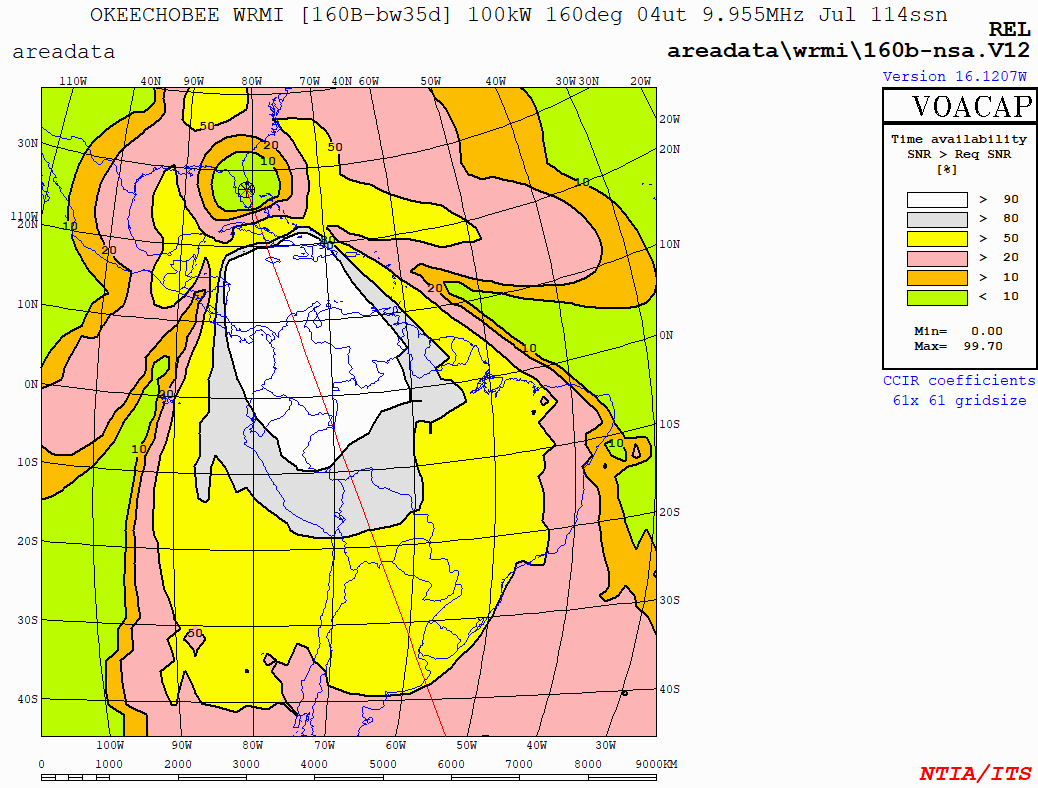Click the CCIR coefficients label
This screenshot has width=1038, height=788.
tap(959, 381)
